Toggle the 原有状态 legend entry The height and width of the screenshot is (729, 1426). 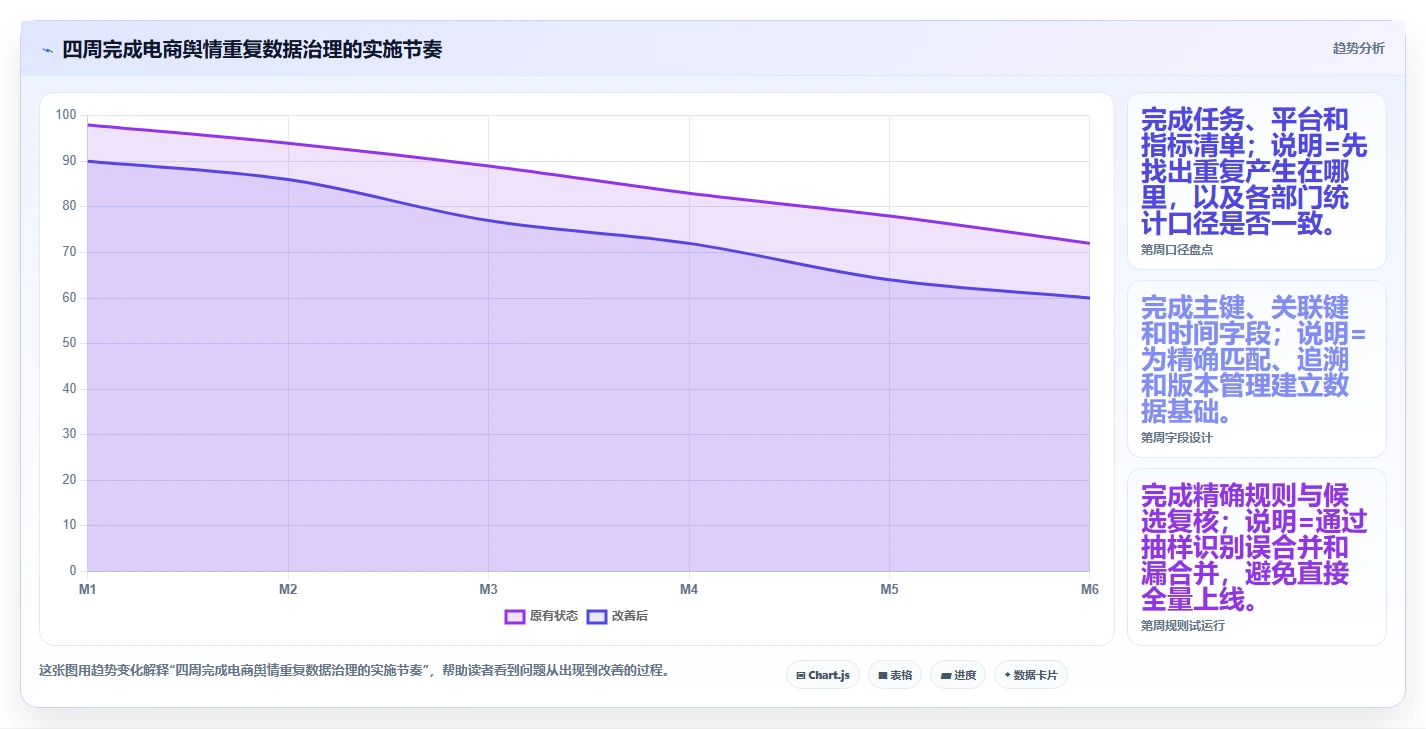tap(541, 616)
